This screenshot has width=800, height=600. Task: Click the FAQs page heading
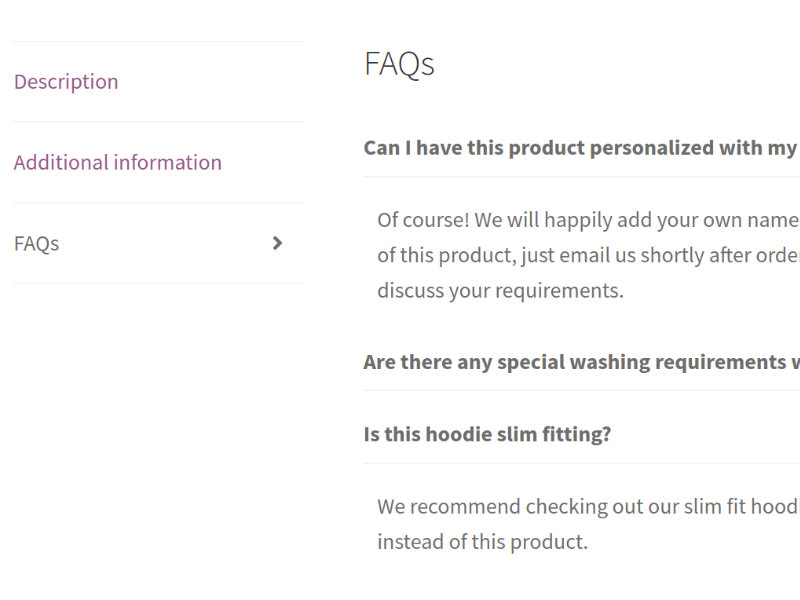pos(398,63)
